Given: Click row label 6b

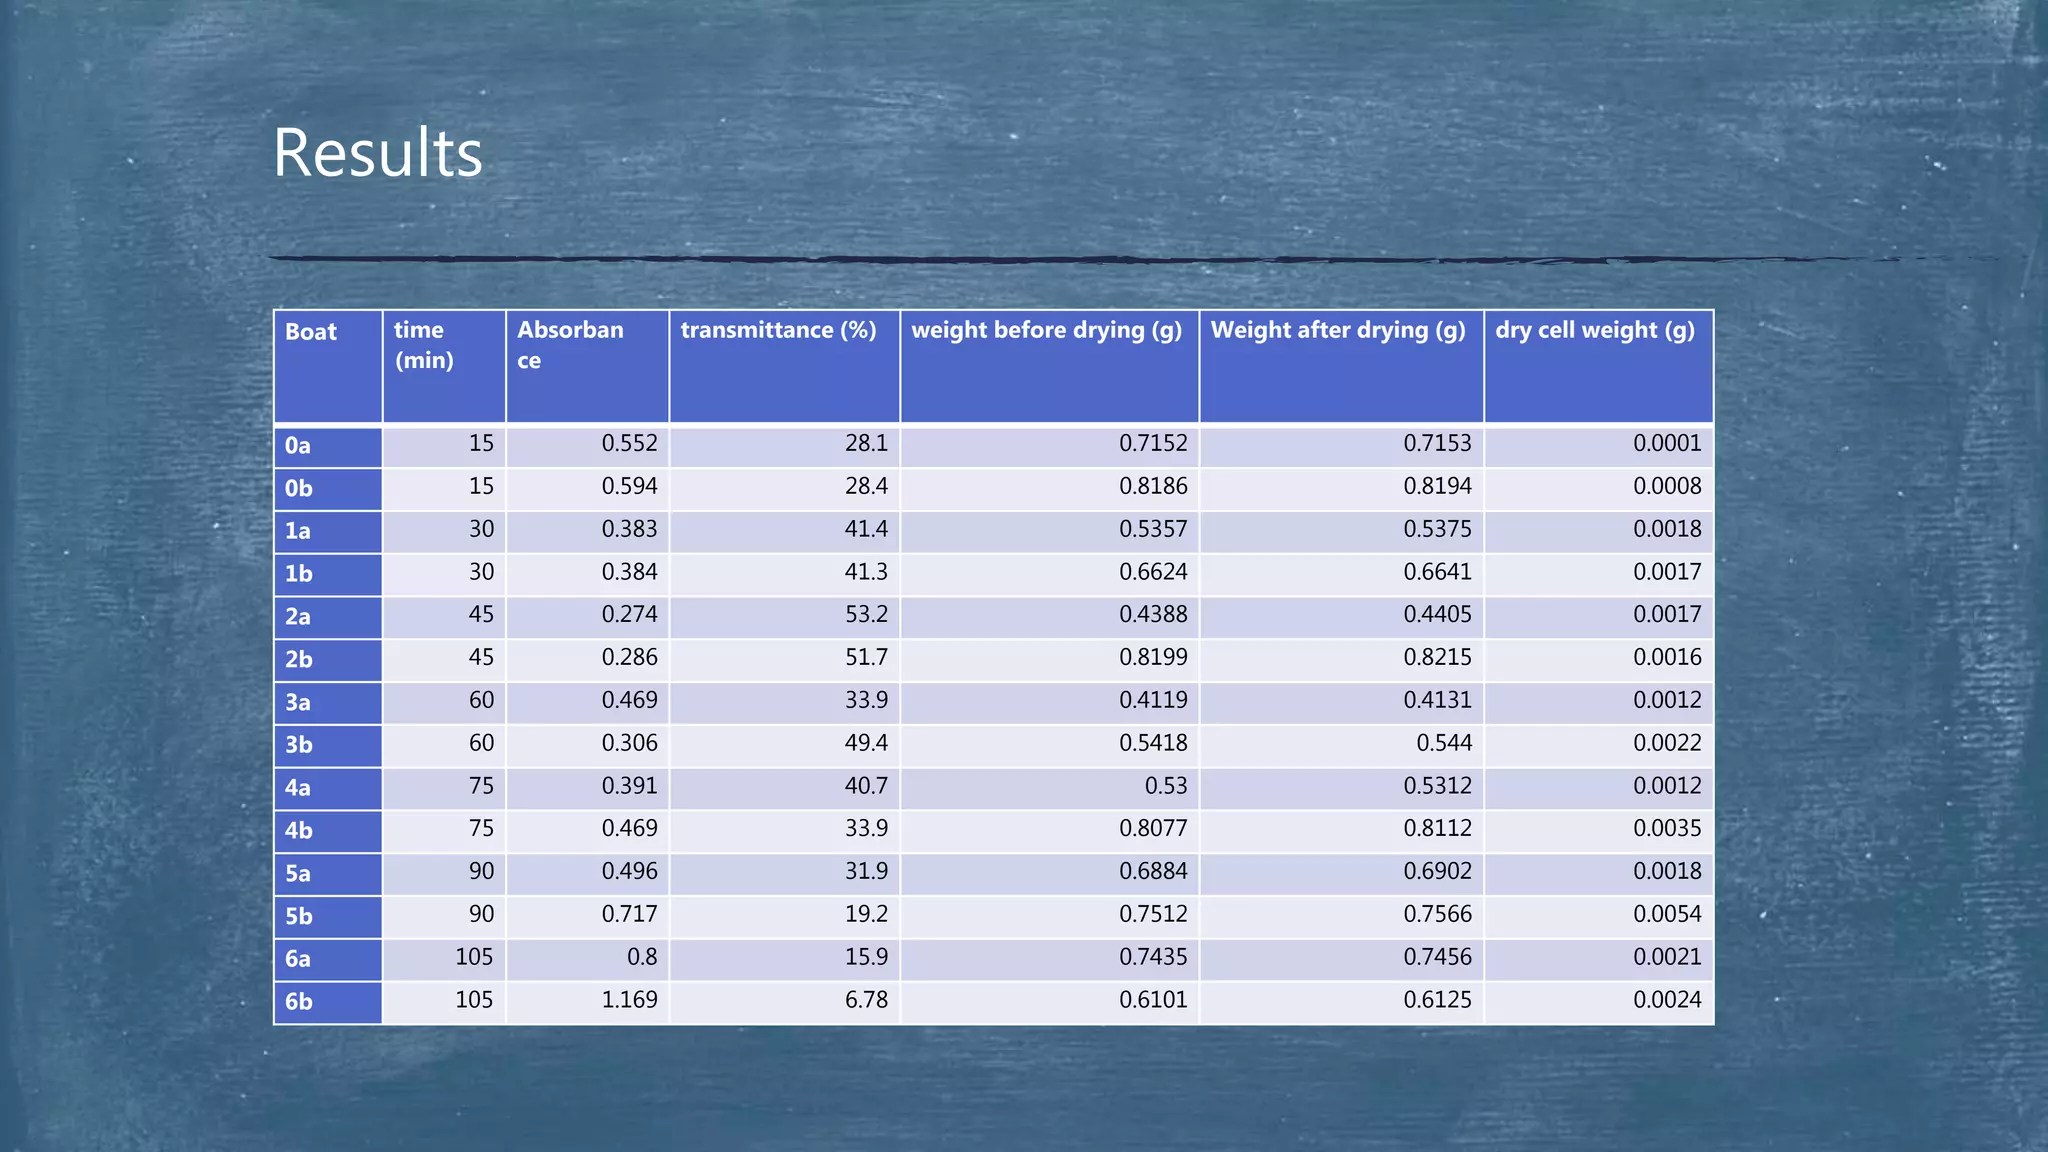Looking at the screenshot, I should [x=298, y=1002].
